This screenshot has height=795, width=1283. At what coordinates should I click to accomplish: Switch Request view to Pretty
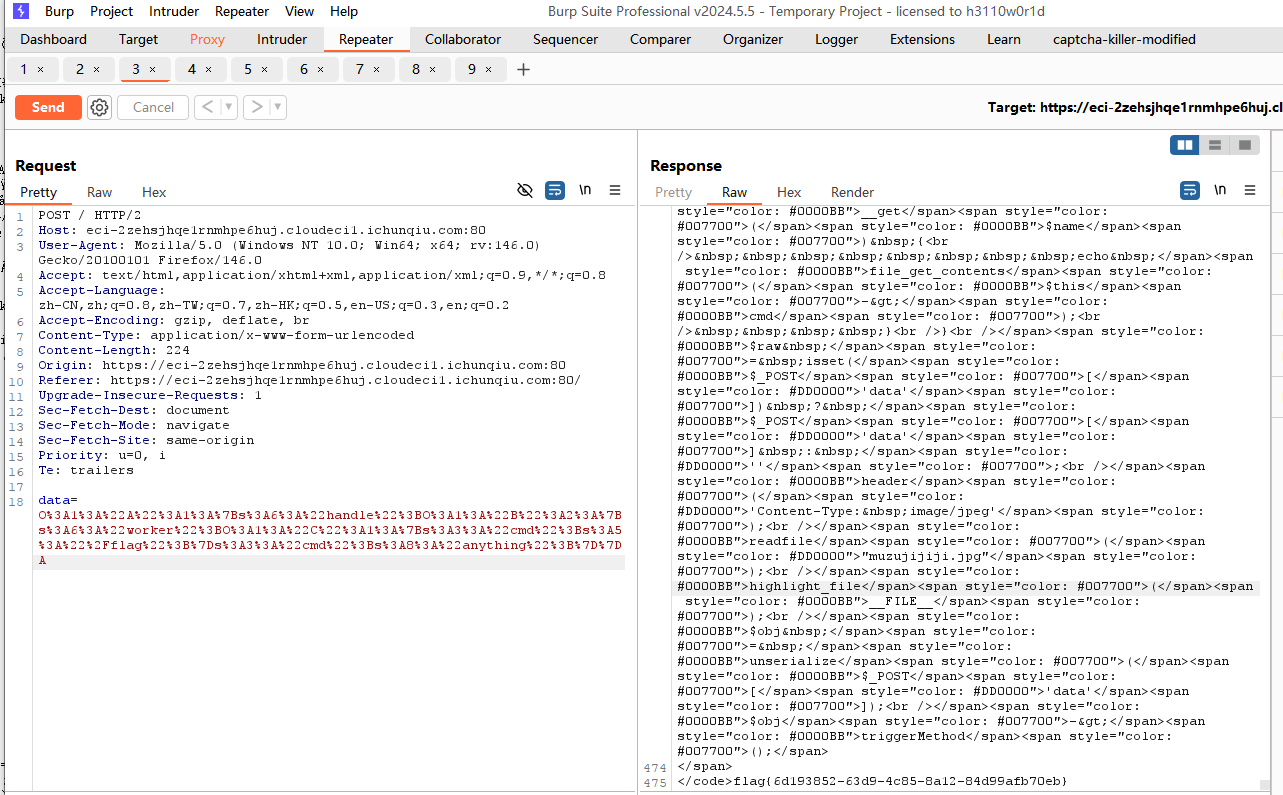click(39, 192)
